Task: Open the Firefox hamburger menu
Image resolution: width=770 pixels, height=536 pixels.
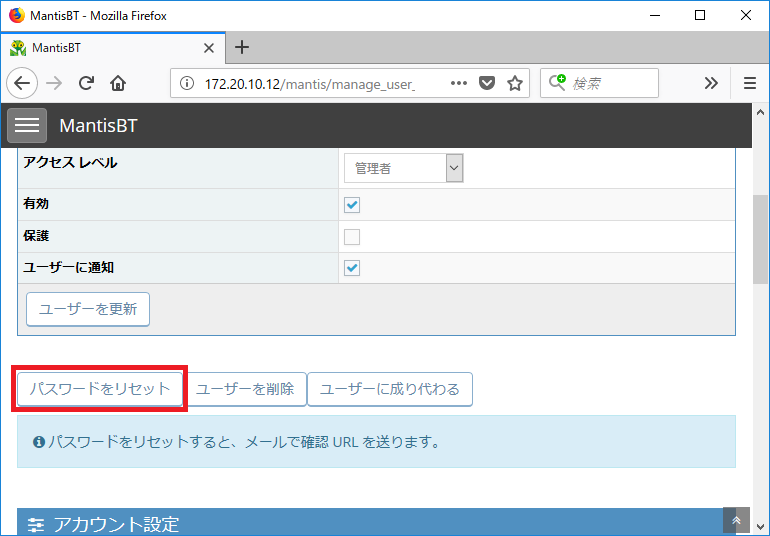Action: 750,83
